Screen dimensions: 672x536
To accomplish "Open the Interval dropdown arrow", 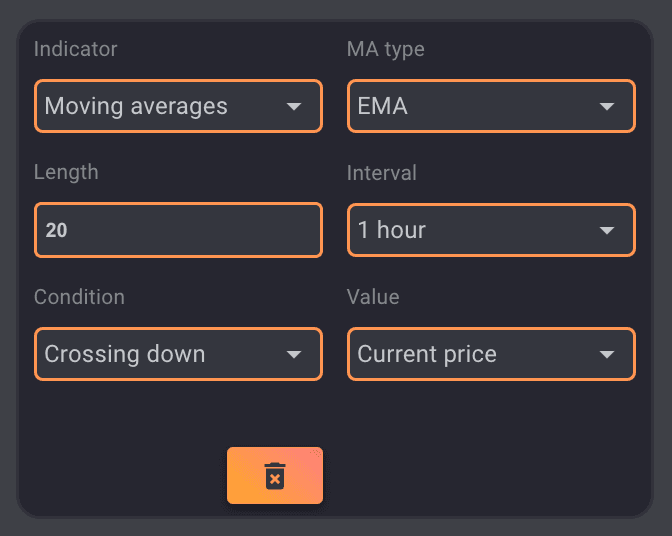I will point(607,231).
